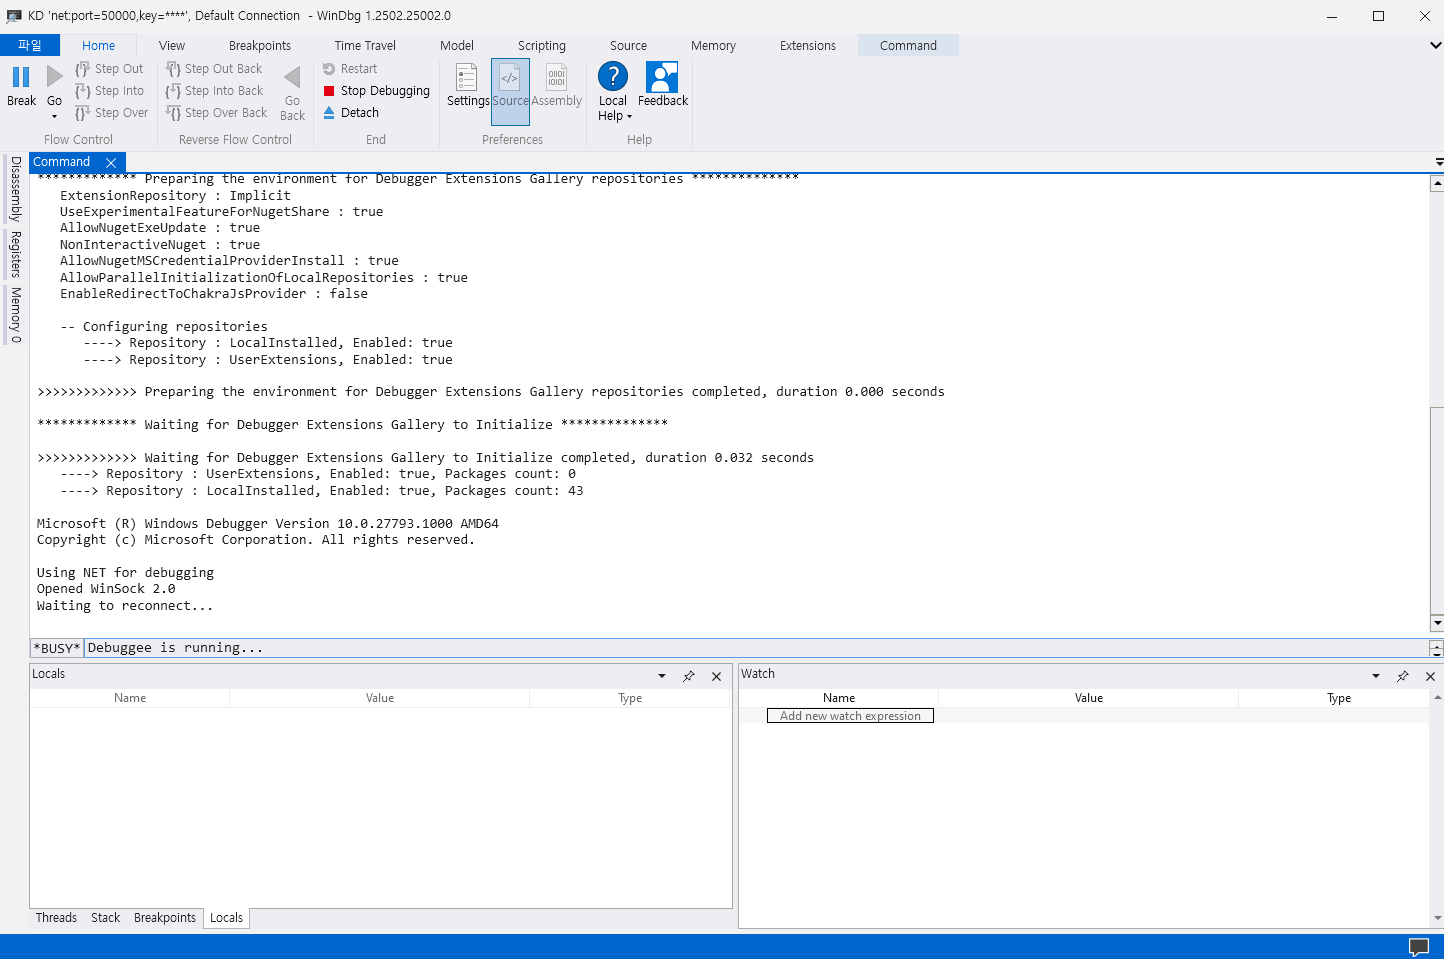Viewport: 1444px width, 959px height.
Task: Click command scrollbar up arrow
Action: (x=1436, y=184)
